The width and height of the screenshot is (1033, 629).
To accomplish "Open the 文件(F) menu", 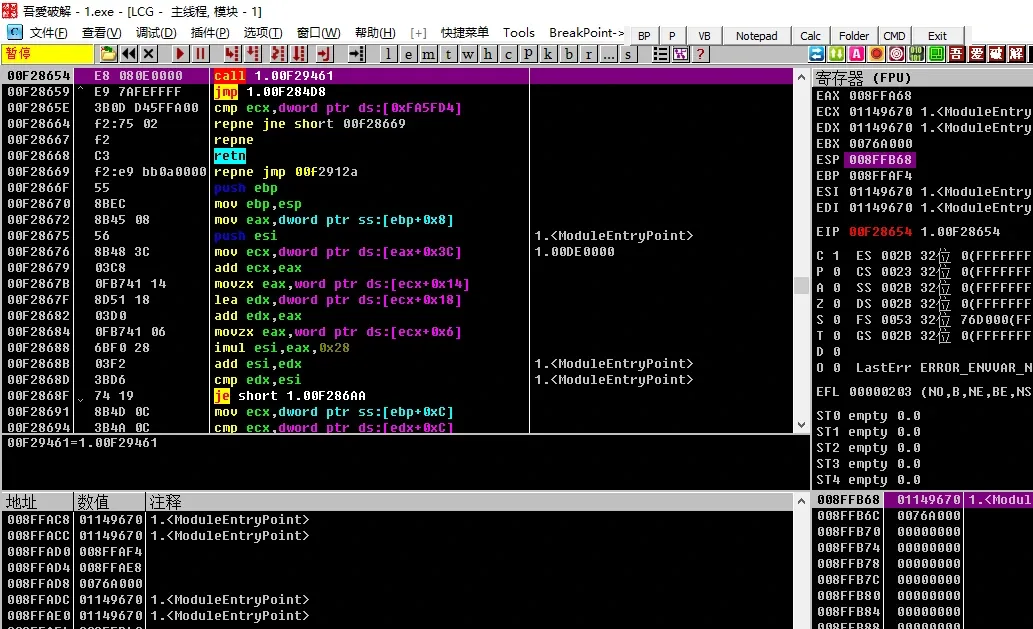I will 48,33.
